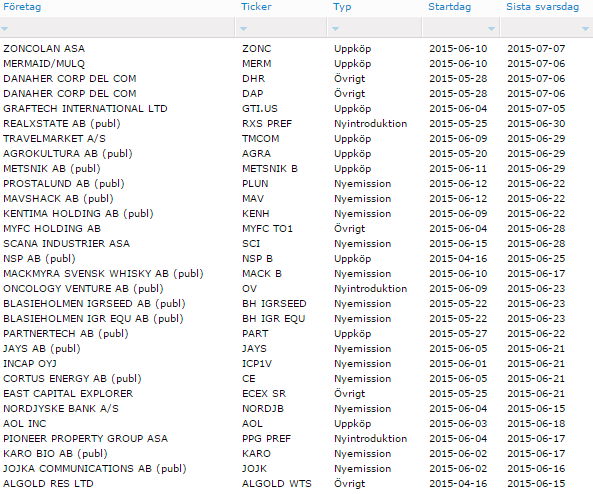Select JOJKA COMMUNICATIONS AB (publ)
Image resolution: width=593 pixels, height=494 pixels.
pos(95,469)
